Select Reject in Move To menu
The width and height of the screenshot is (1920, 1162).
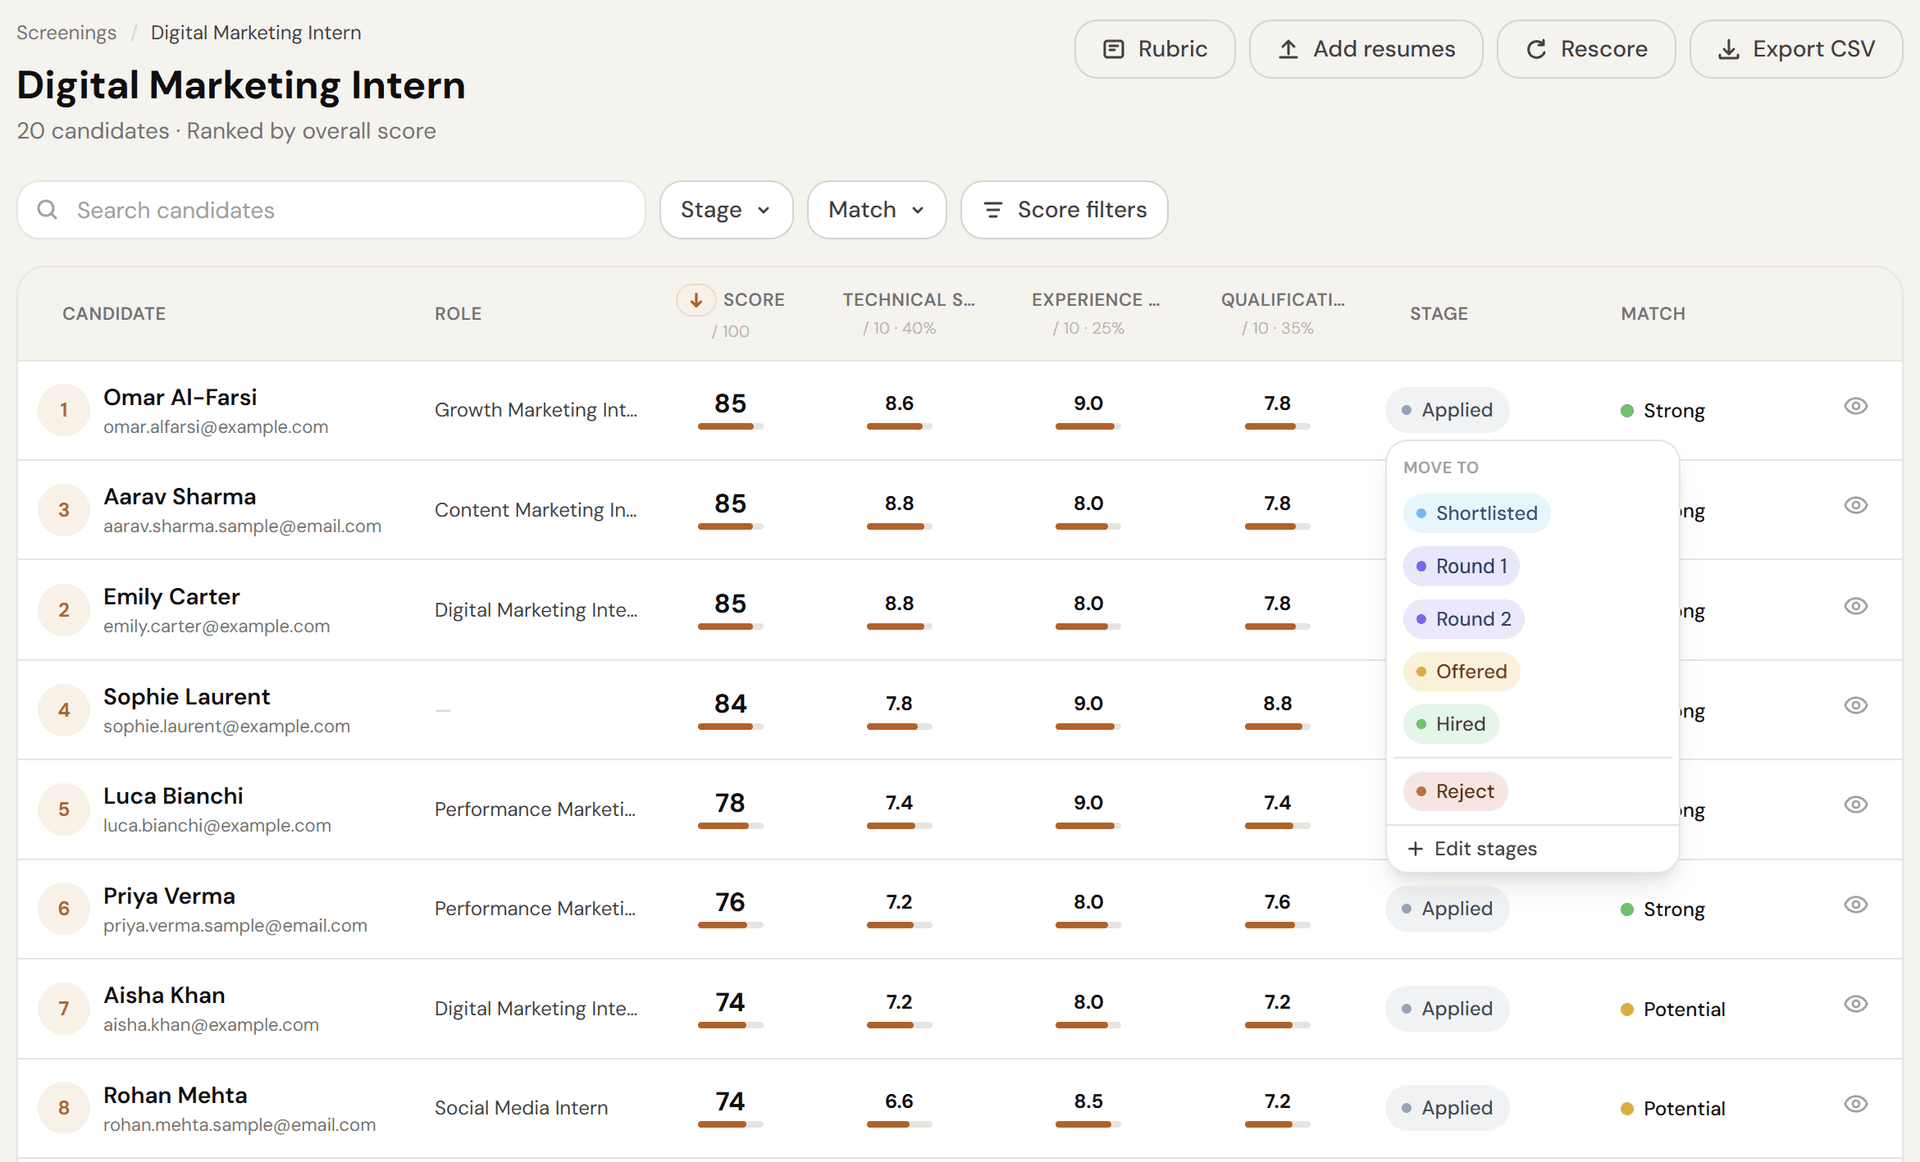coord(1455,791)
